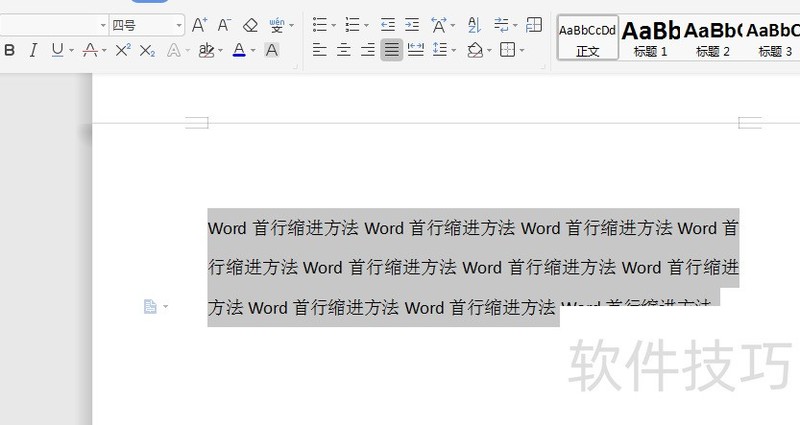
Task: Open tab stops layout icon
Action: pyautogui.click(x=534, y=24)
